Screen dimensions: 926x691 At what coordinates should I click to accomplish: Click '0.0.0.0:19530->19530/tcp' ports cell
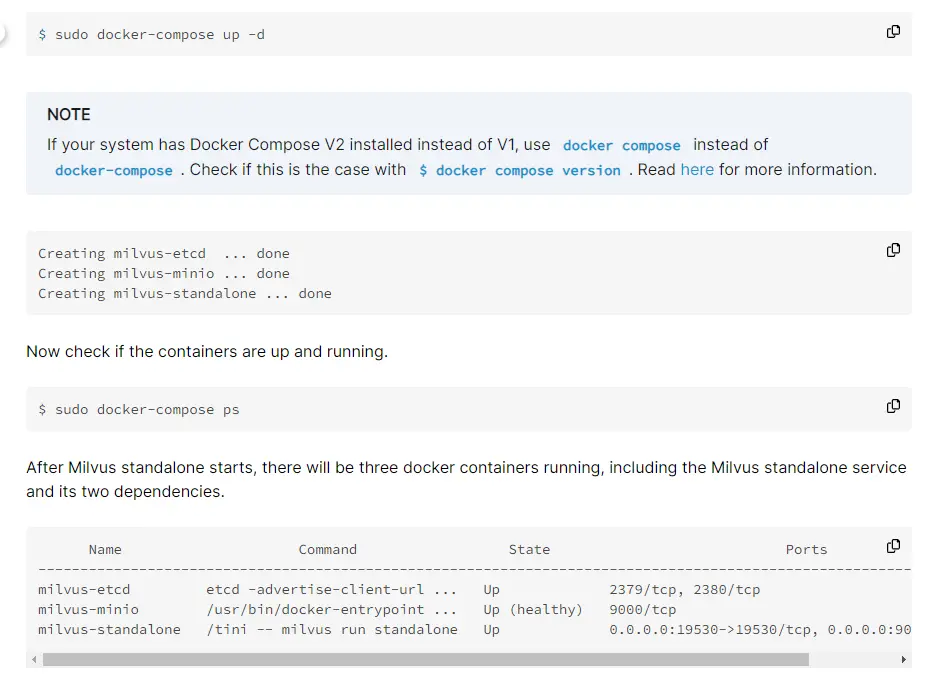(x=713, y=630)
